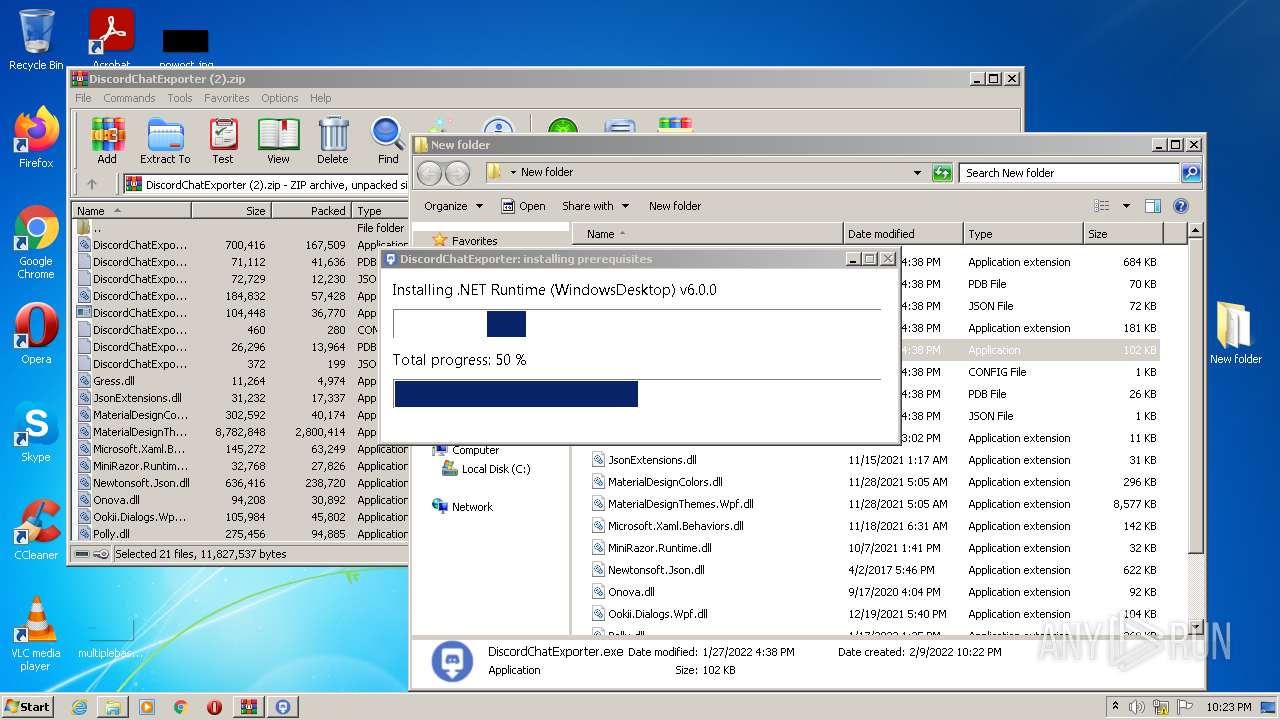Sort by Size column in WinRAR
This screenshot has height=720, width=1280.
pos(231,211)
